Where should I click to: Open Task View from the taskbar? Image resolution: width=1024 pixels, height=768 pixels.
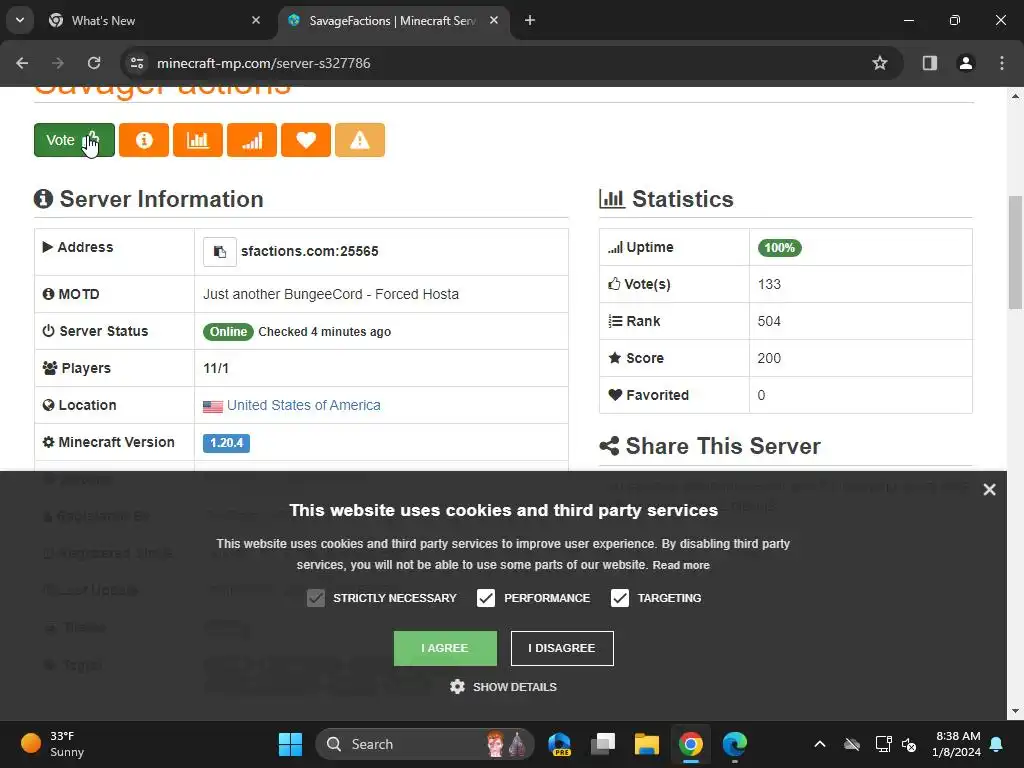603,744
